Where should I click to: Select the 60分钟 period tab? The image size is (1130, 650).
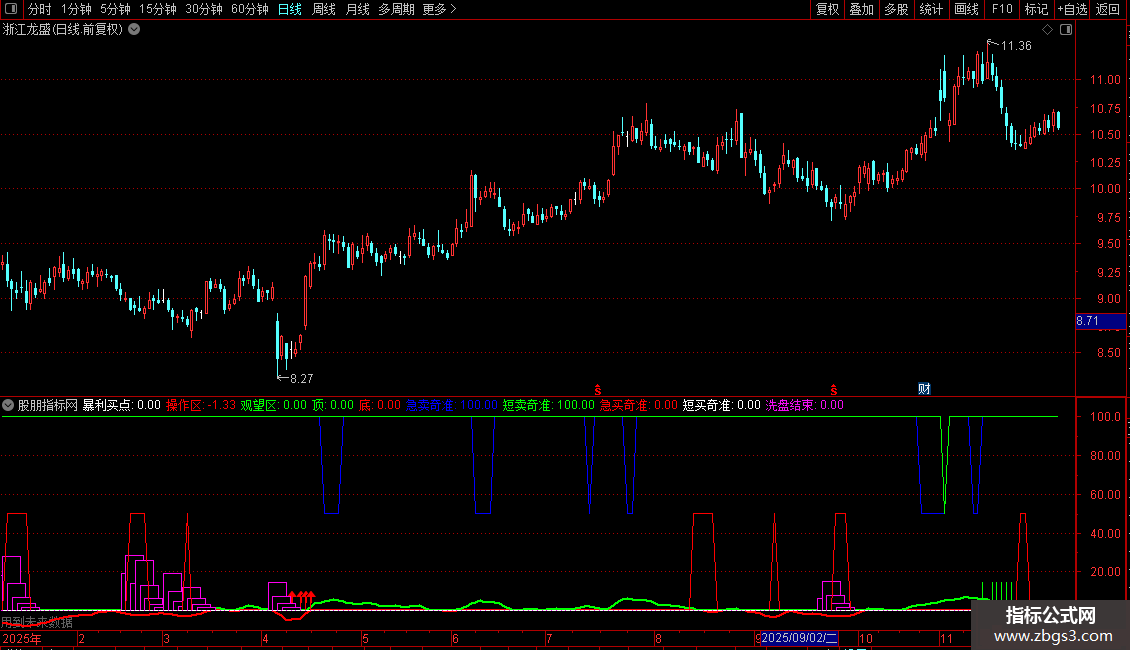point(249,9)
